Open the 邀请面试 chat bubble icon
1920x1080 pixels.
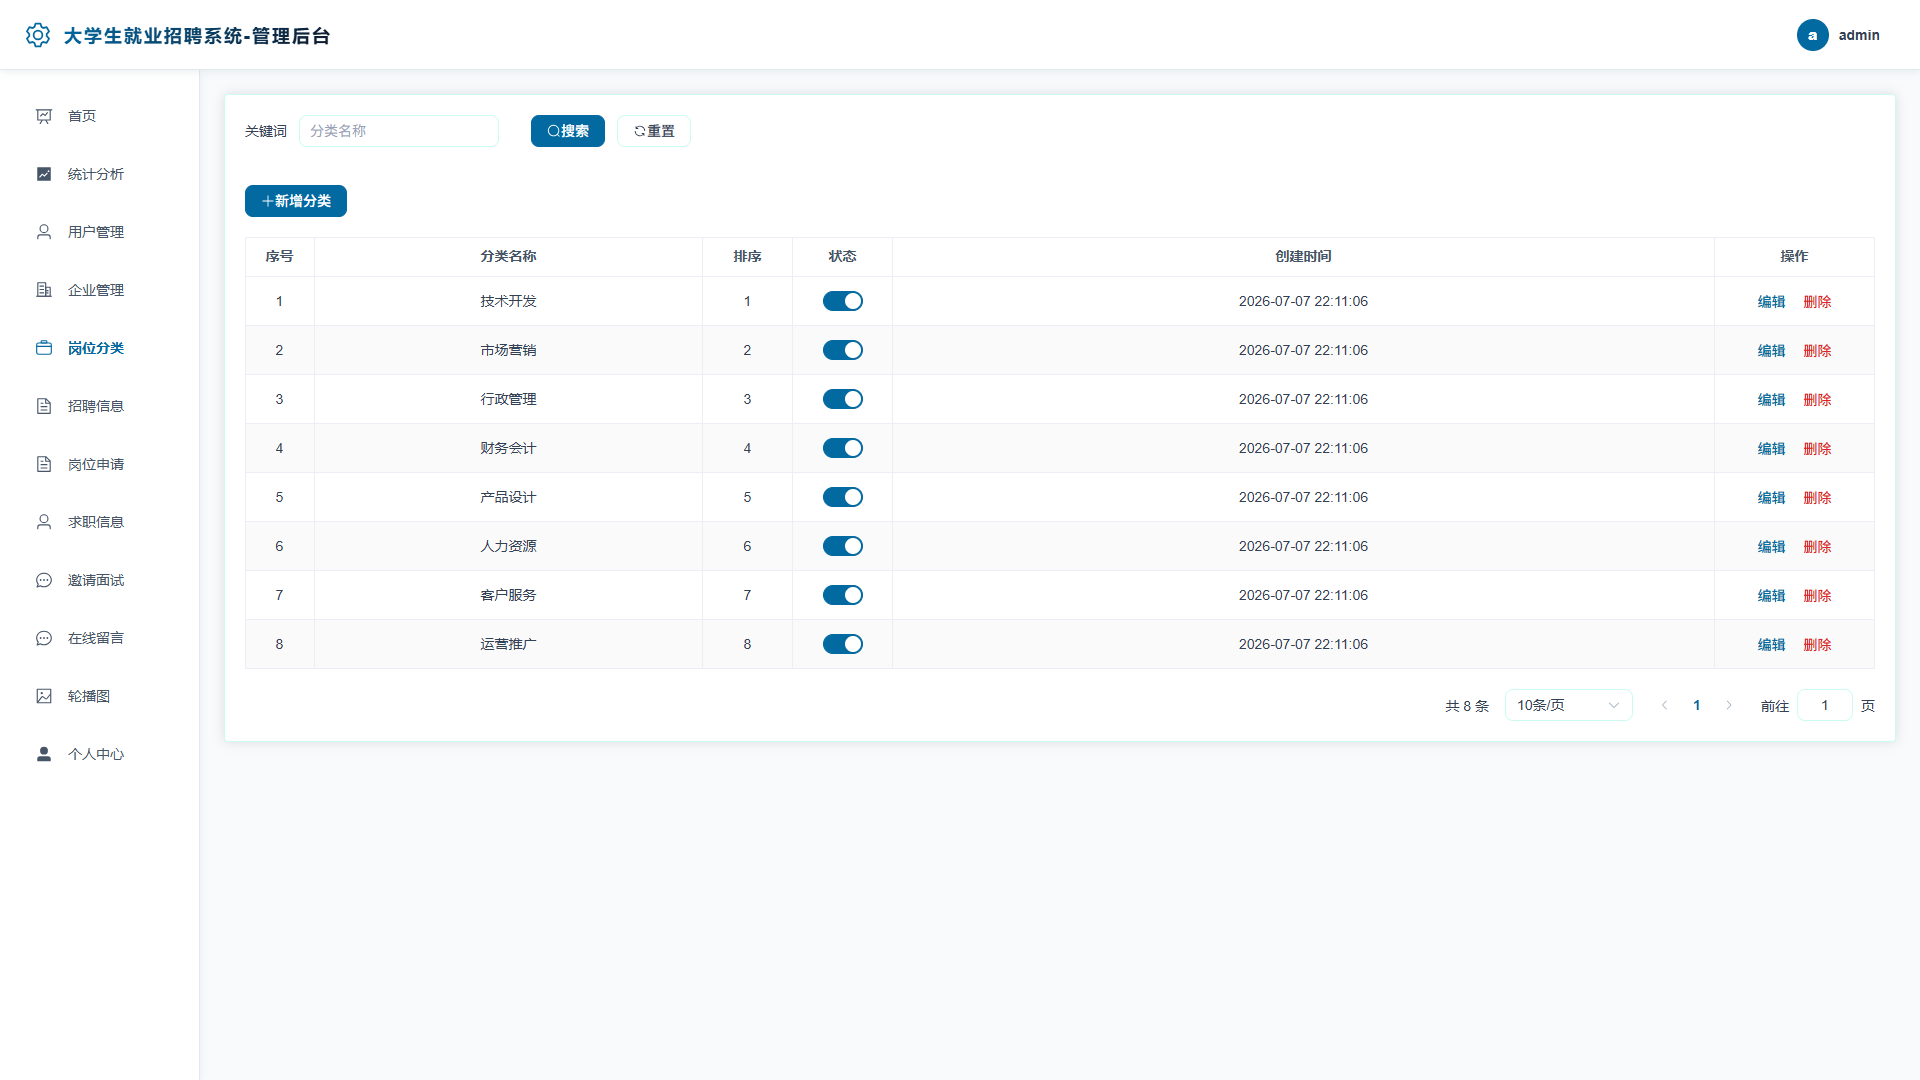click(44, 580)
